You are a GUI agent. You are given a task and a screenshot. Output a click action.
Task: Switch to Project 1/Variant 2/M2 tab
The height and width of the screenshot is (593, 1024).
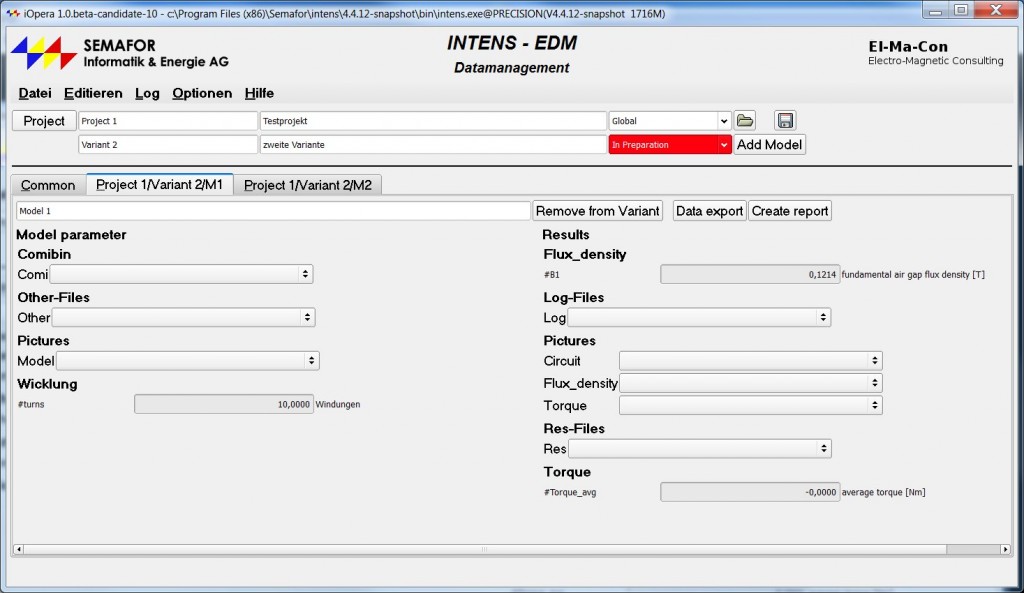[x=308, y=185]
